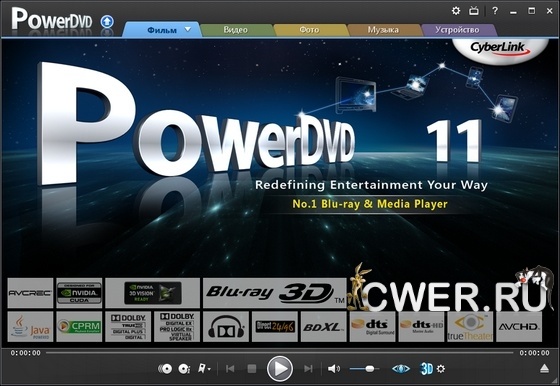The image size is (560, 386).
Task: Skip to next chapter
Action: [308, 369]
